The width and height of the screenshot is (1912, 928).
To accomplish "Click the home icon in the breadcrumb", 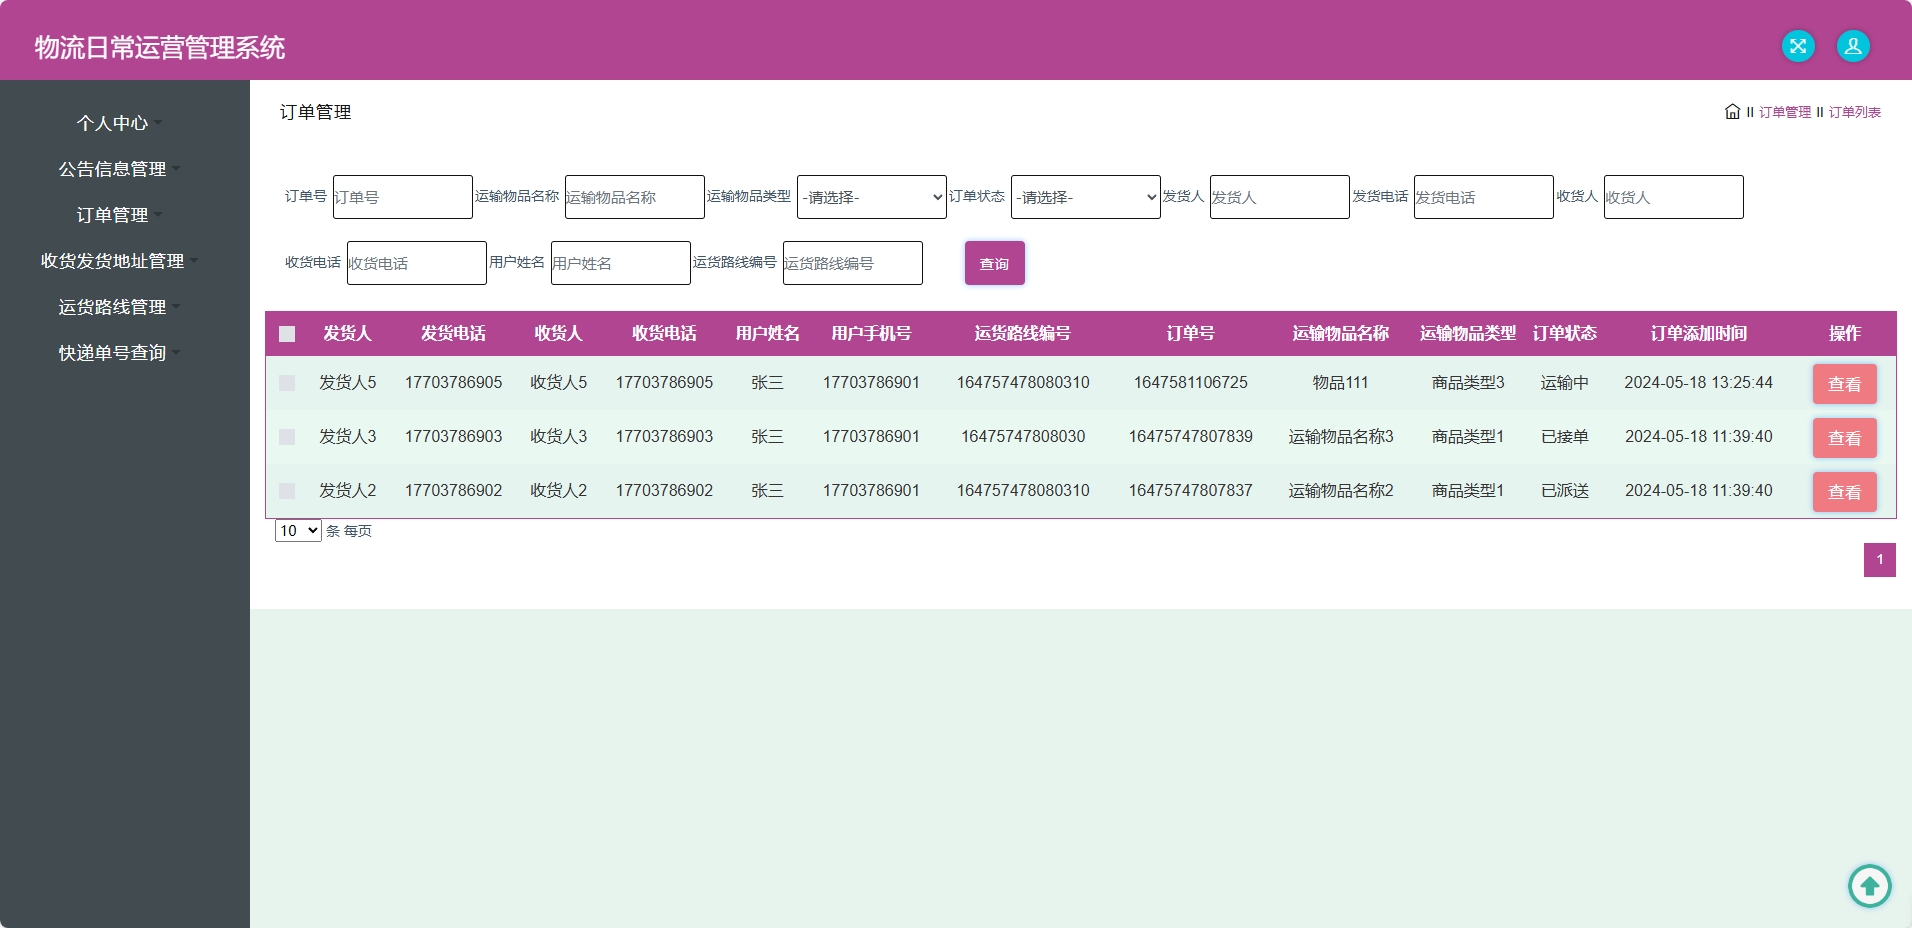I will (1731, 112).
